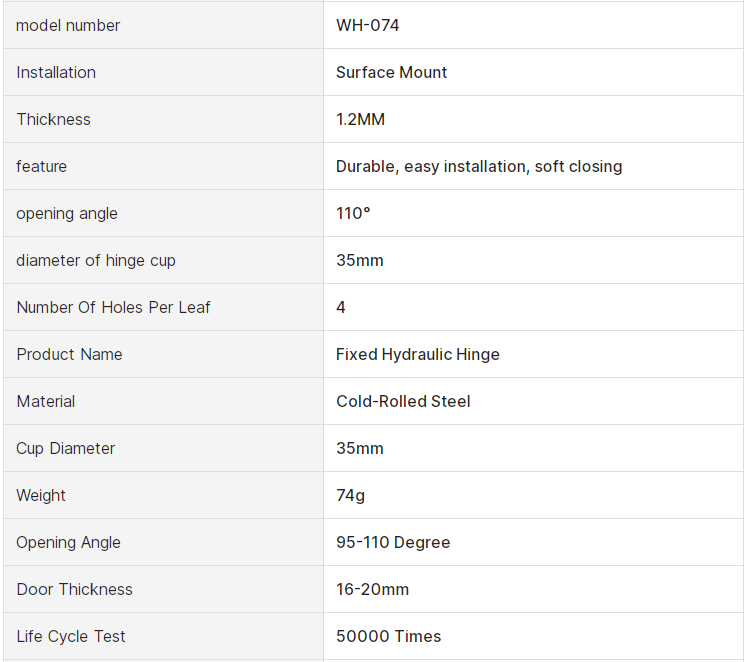Image resolution: width=747 pixels, height=662 pixels.
Task: Click the 1.2MM thickness value
Action: coord(360,119)
